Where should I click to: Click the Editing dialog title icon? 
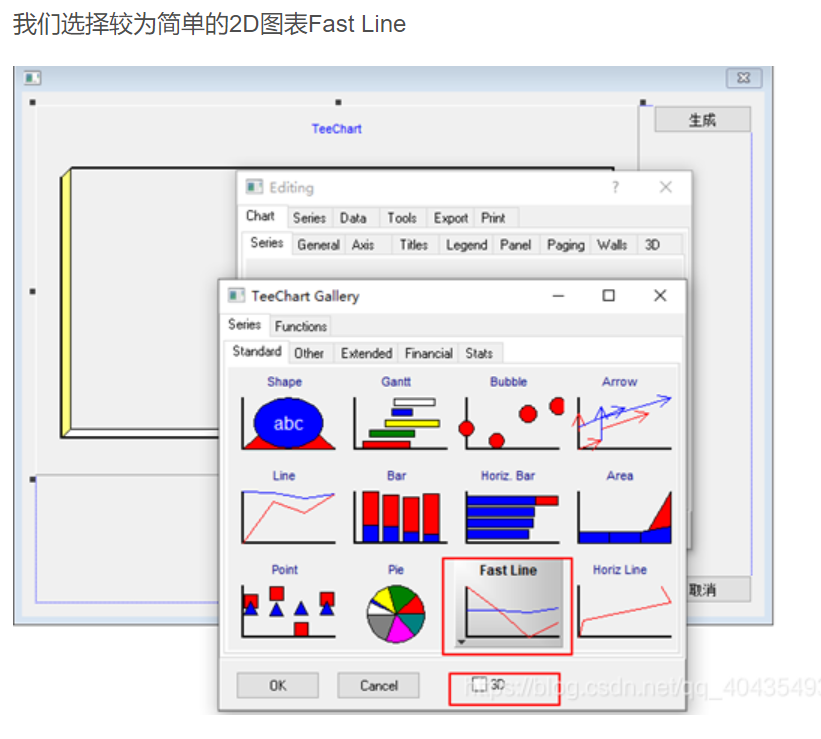[x=254, y=186]
